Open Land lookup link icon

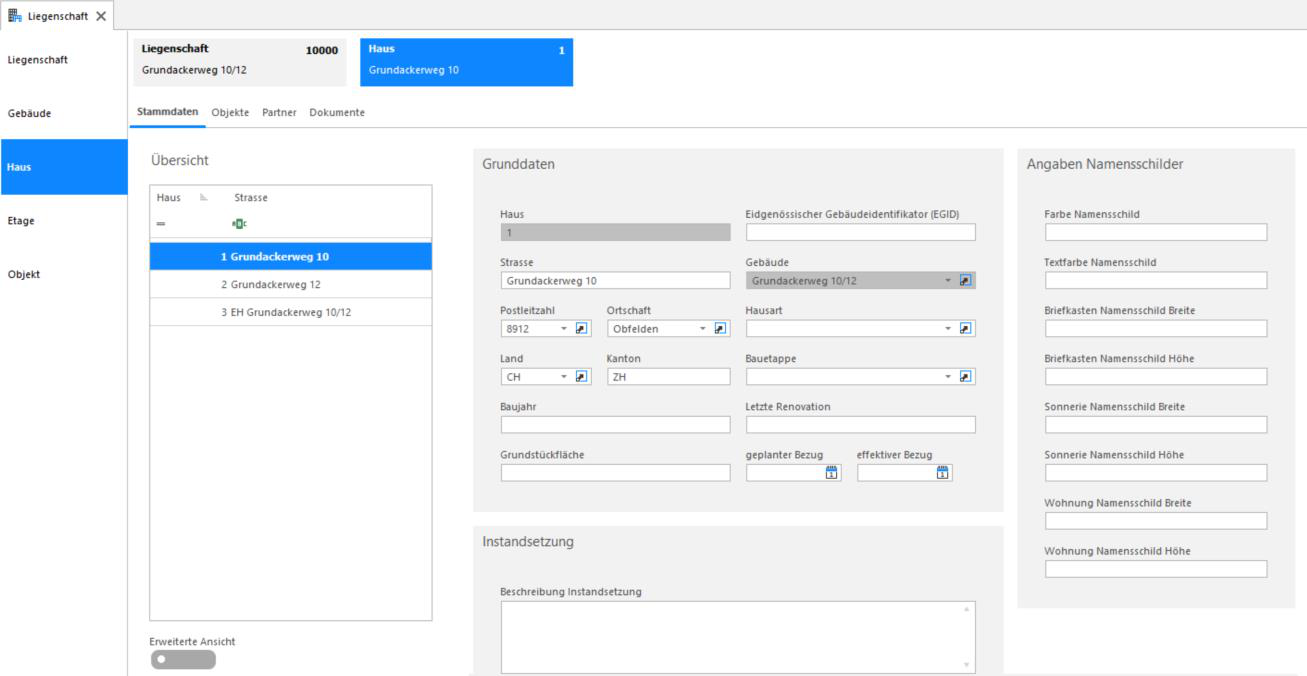pos(583,376)
